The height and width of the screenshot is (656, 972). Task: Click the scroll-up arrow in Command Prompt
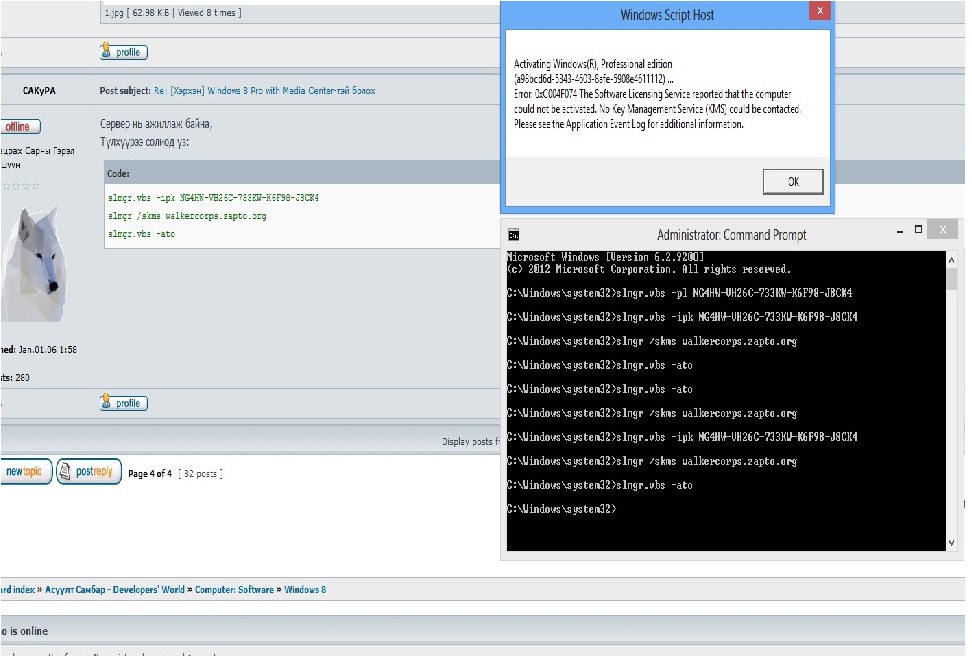(x=950, y=258)
